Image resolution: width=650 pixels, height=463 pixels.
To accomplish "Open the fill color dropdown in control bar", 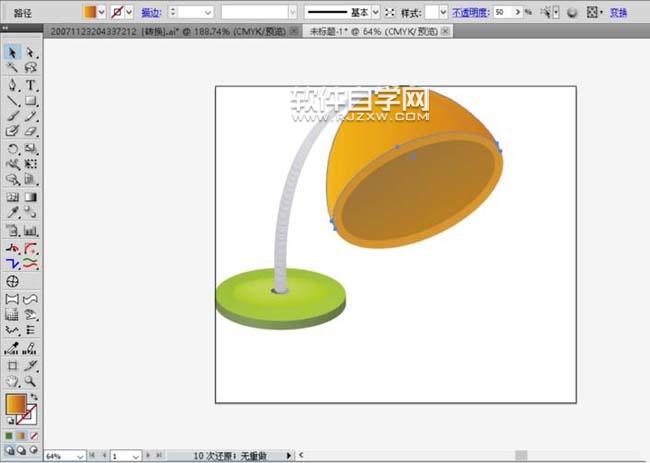I will click(101, 12).
